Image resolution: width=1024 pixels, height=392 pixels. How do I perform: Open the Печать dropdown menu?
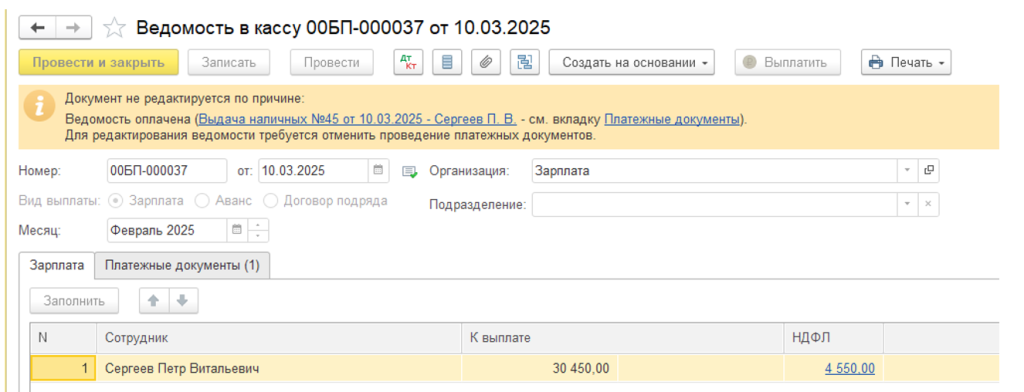[x=906, y=63]
